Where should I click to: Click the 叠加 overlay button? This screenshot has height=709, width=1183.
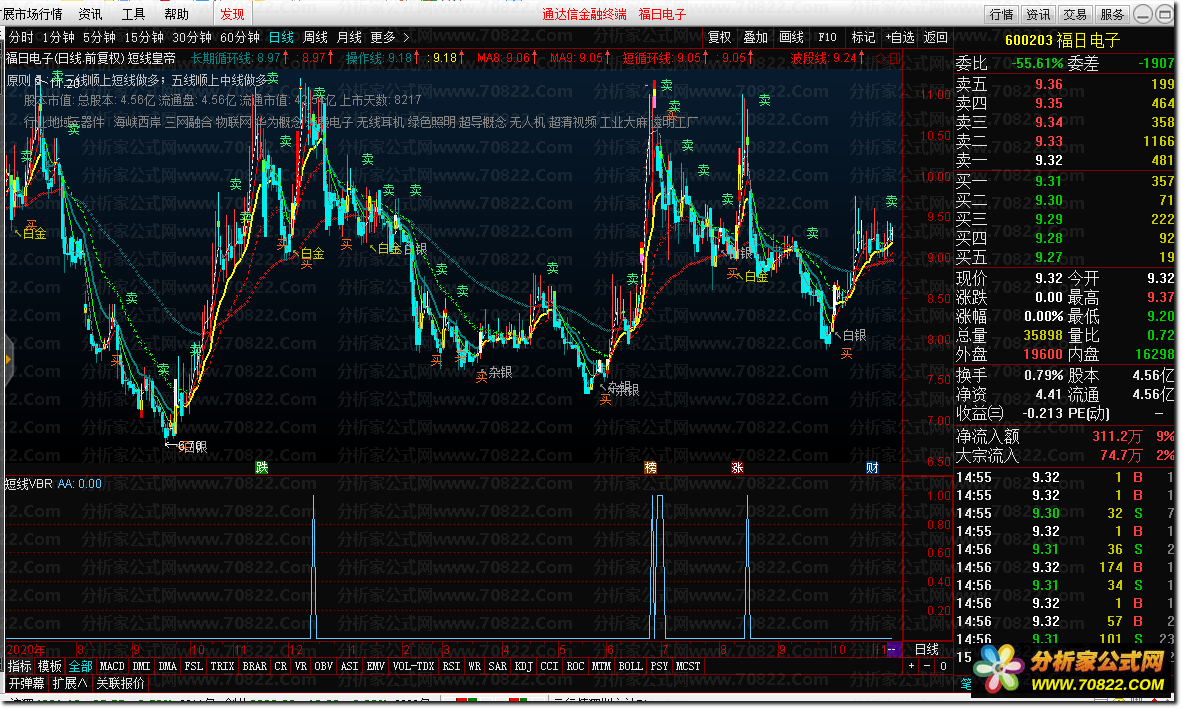pyautogui.click(x=755, y=37)
